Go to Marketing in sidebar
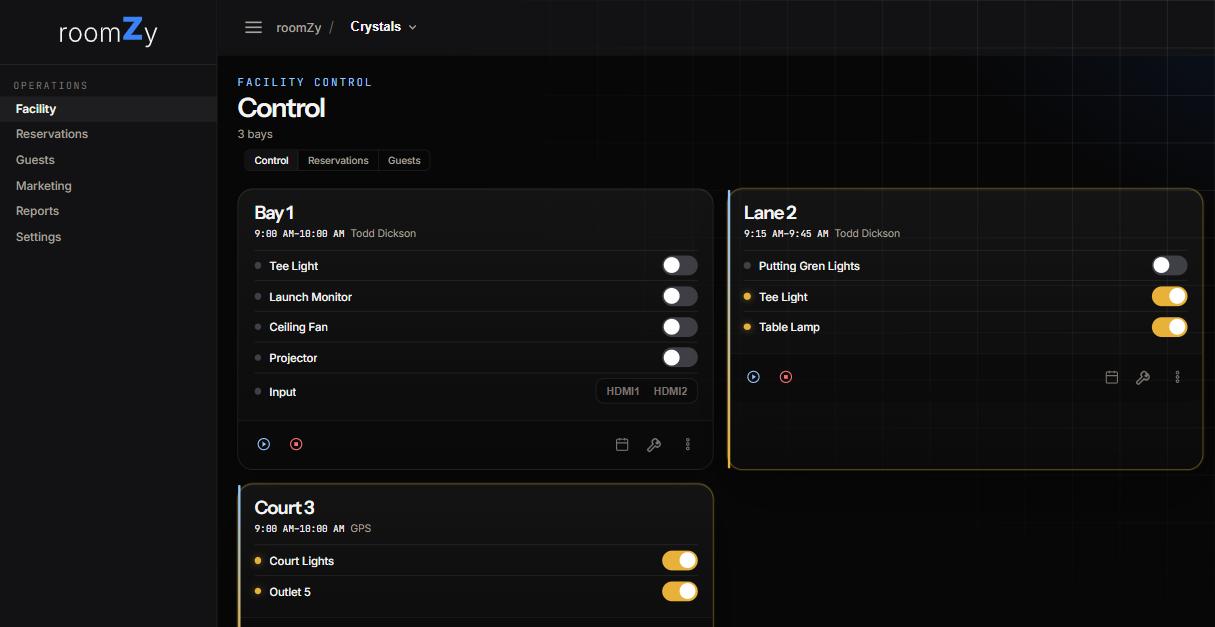Viewport: 1215px width, 627px height. [x=108, y=186]
